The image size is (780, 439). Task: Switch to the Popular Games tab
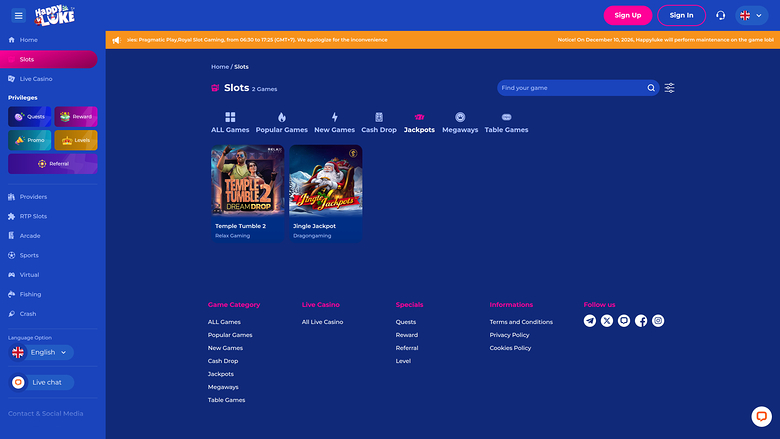coord(282,123)
